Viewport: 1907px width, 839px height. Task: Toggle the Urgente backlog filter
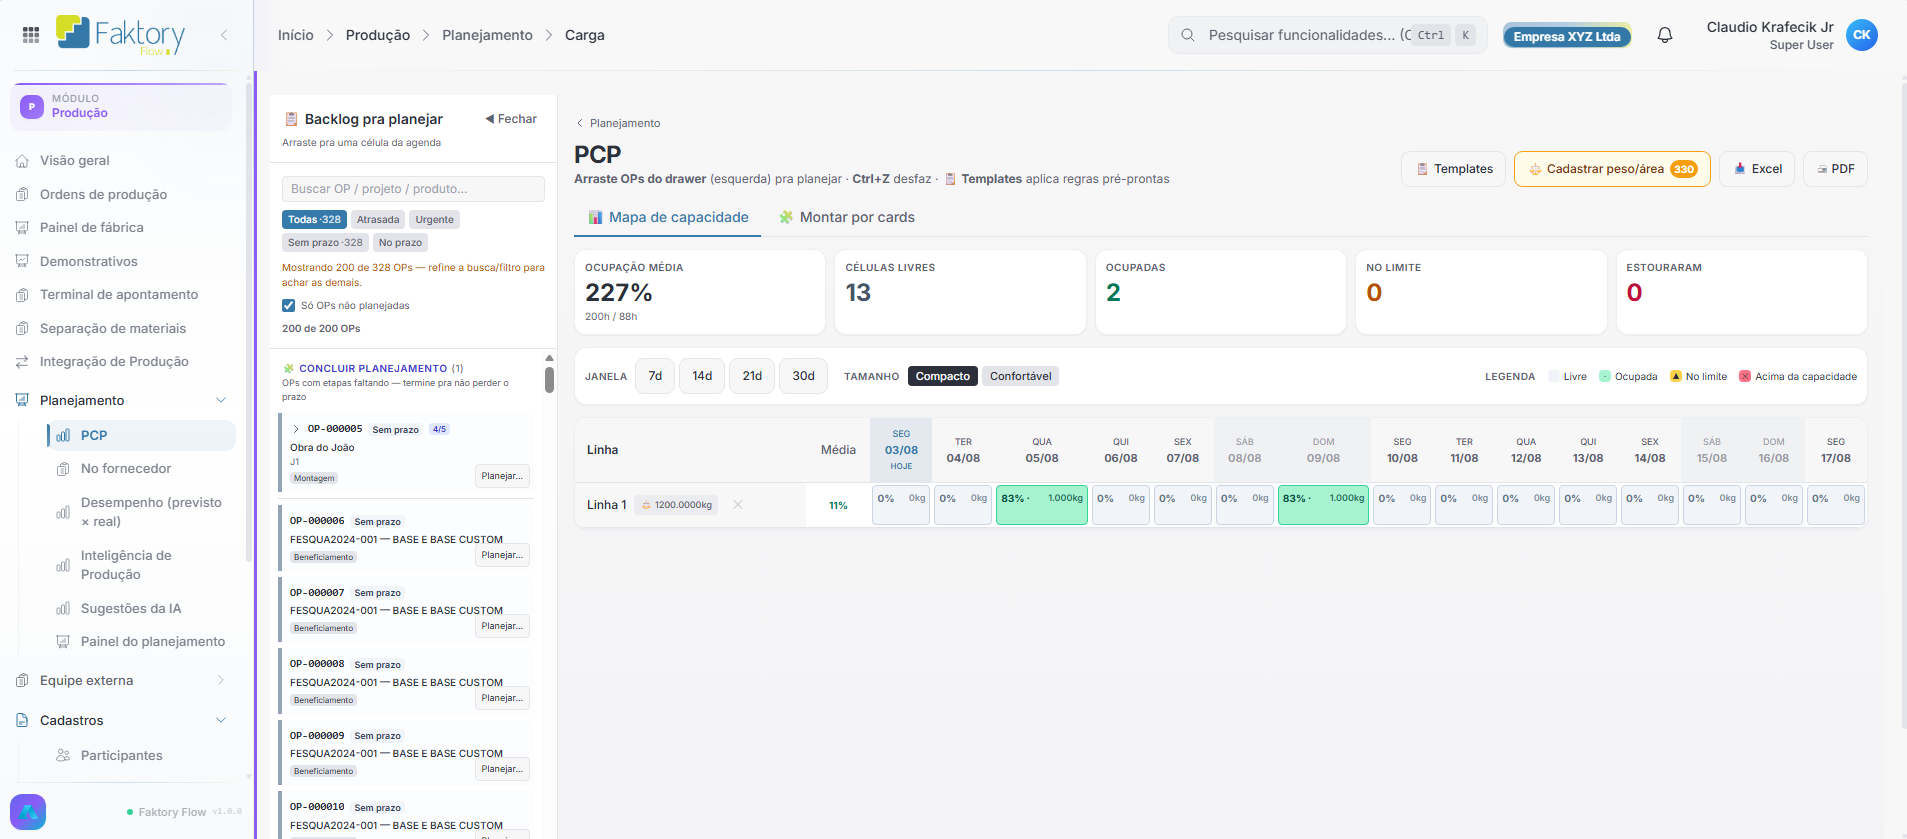(x=434, y=220)
